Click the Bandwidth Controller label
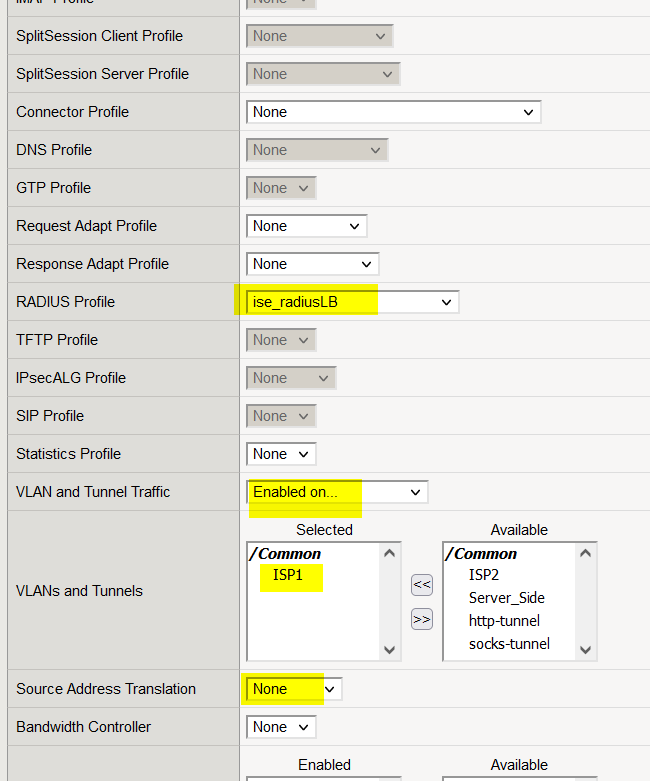The image size is (650, 781). [83, 727]
